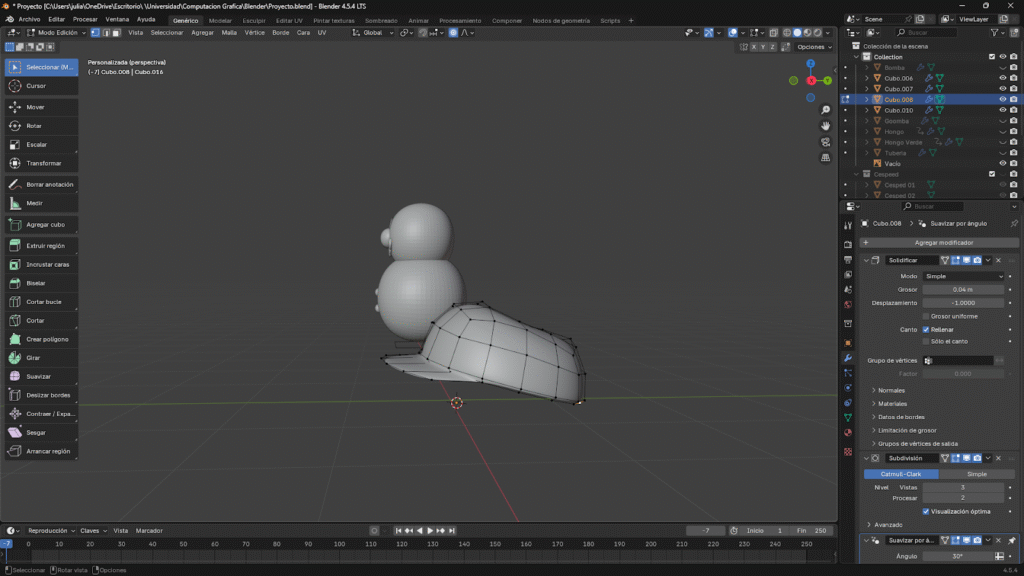Expand the Normales section
Image resolution: width=1024 pixels, height=576 pixels.
890,390
